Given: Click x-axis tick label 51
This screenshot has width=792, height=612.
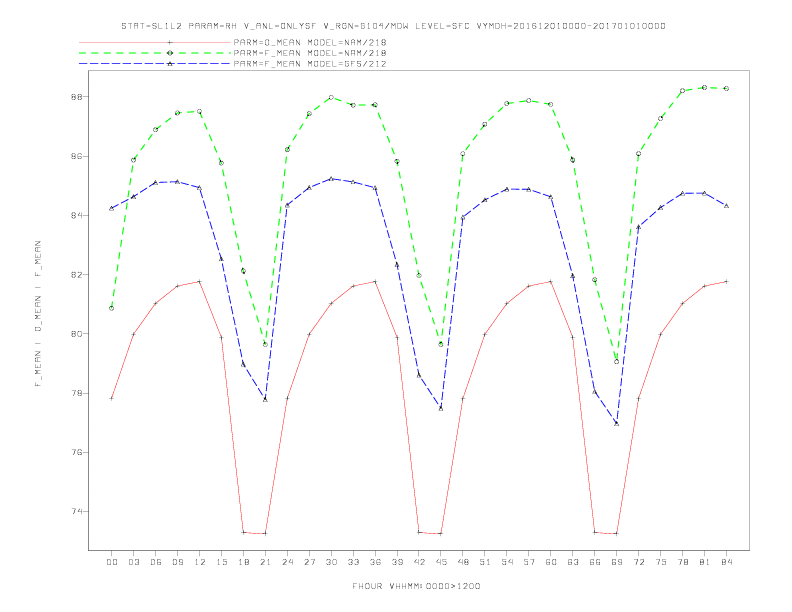Looking at the screenshot, I should point(485,562).
